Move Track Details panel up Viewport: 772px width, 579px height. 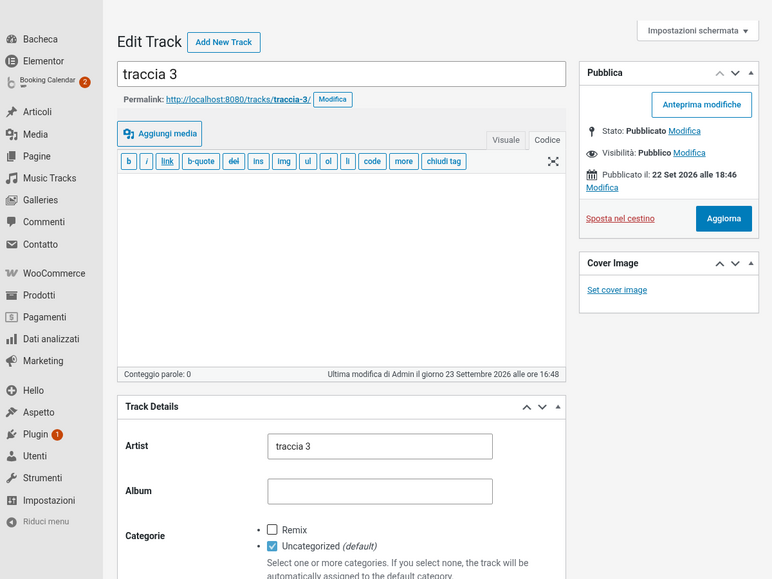click(x=526, y=407)
